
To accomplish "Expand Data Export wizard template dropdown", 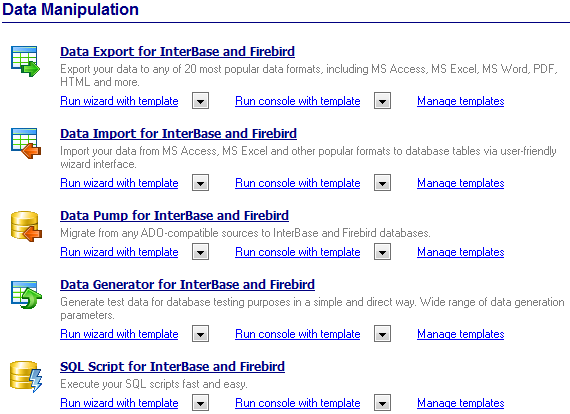I will pyautogui.click(x=201, y=101).
